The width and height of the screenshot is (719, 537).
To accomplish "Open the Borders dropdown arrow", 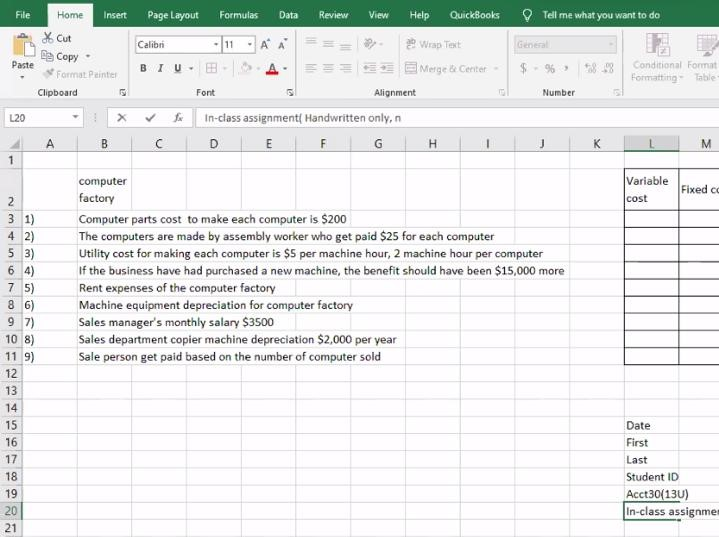I will click(x=225, y=69).
